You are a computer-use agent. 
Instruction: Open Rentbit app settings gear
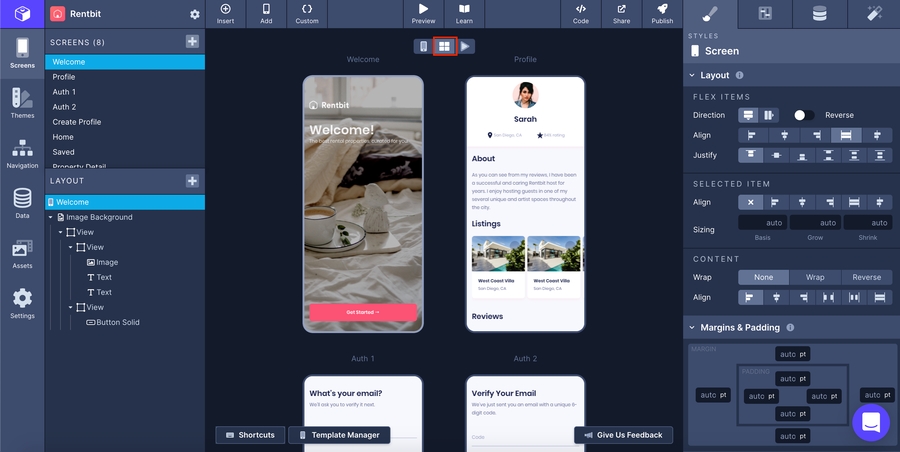[x=195, y=15]
